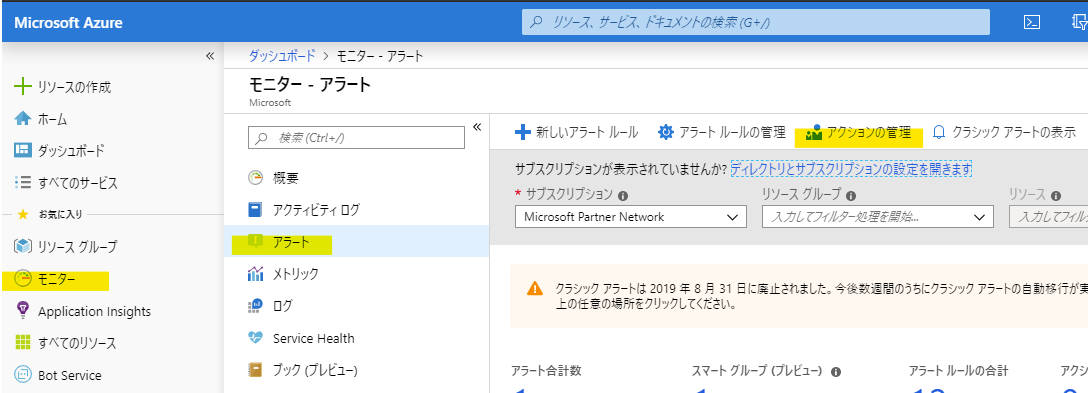Click the Resource groups cube icon

[23, 246]
